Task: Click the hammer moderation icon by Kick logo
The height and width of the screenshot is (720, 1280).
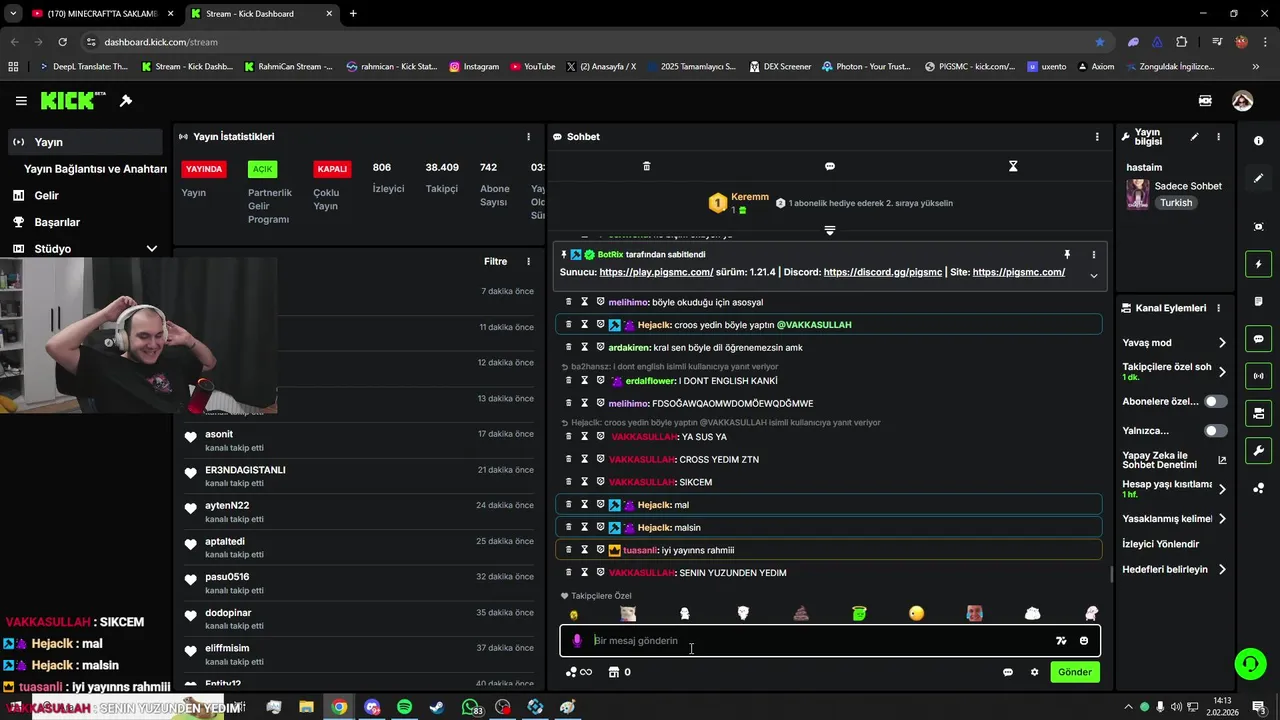Action: pyautogui.click(x=126, y=101)
